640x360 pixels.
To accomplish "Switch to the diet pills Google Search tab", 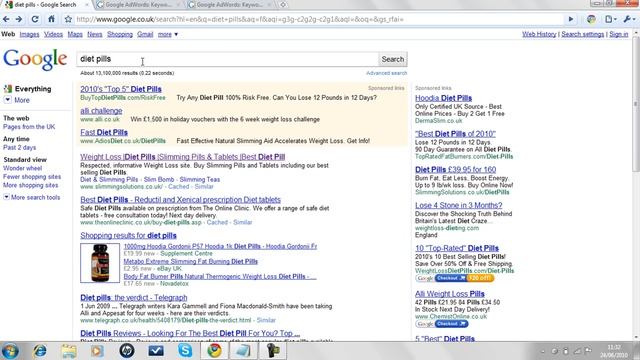I will pyautogui.click(x=46, y=5).
